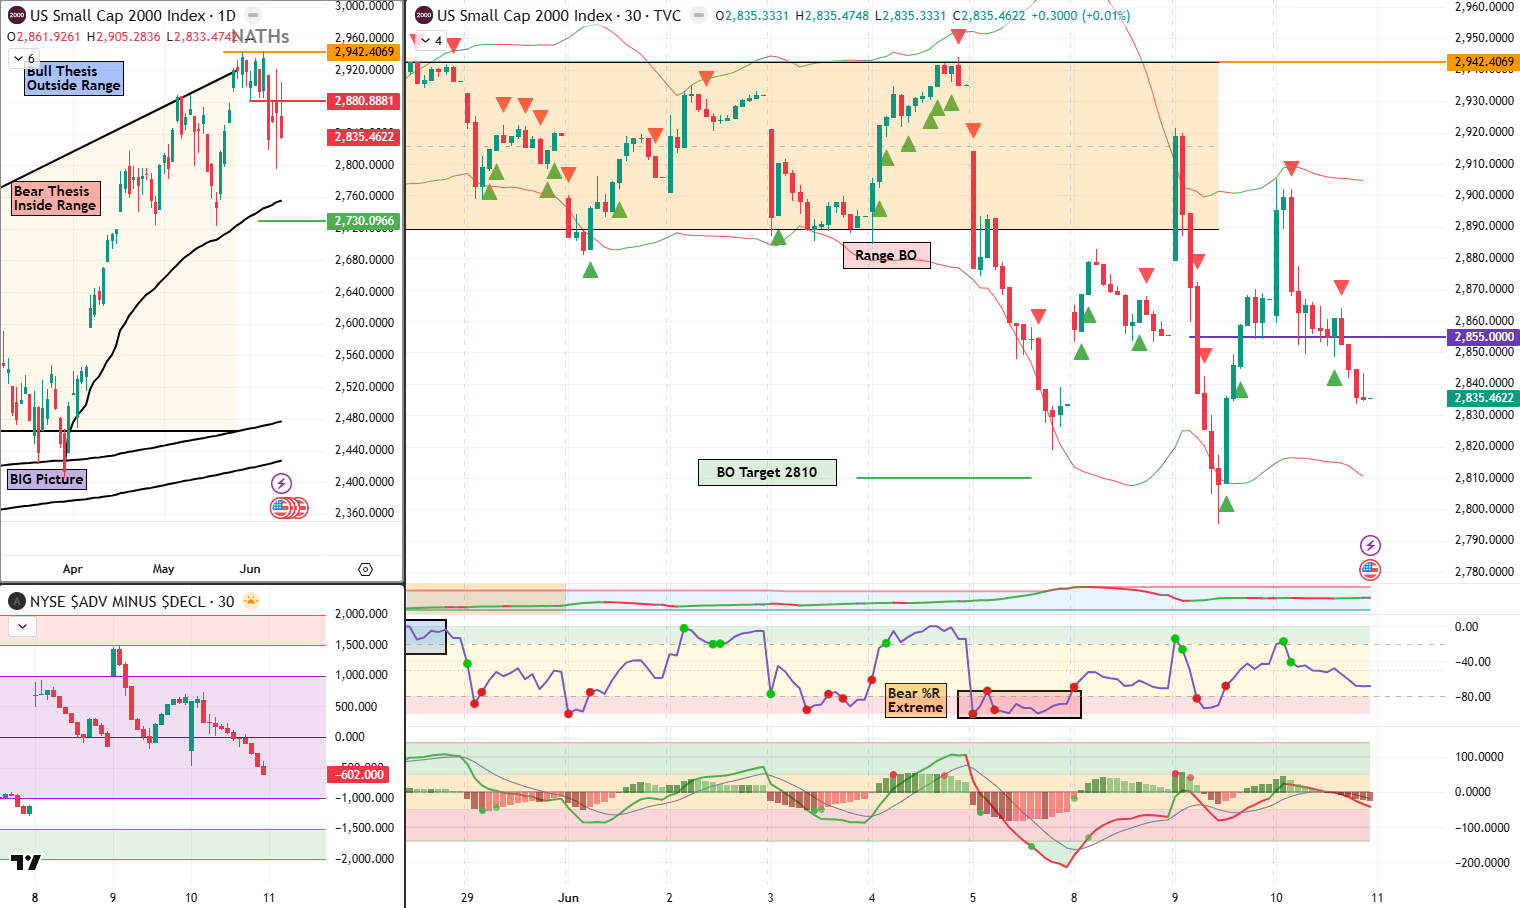Screen dimensions: 1520x908
Task: Open the US flag economic events on the daily chart
Action: point(281,508)
